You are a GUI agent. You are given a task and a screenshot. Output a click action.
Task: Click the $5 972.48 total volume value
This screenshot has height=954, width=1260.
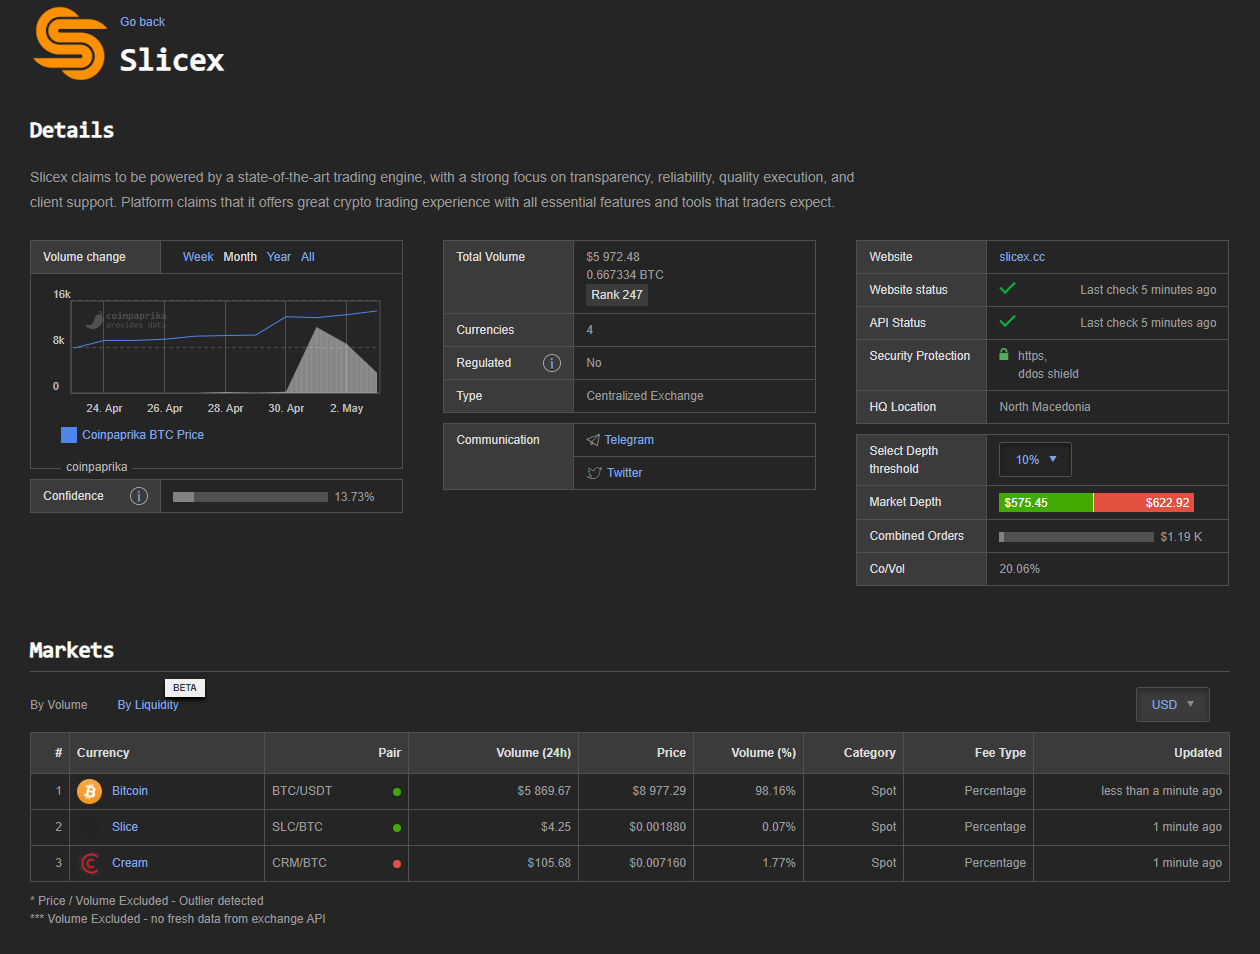(613, 257)
